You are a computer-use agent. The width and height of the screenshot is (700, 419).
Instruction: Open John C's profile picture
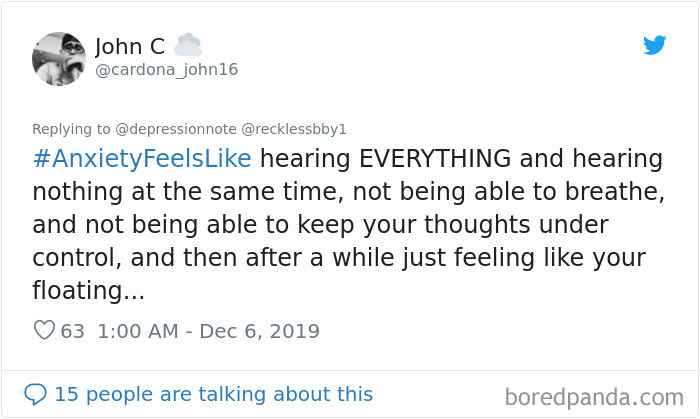click(x=59, y=57)
